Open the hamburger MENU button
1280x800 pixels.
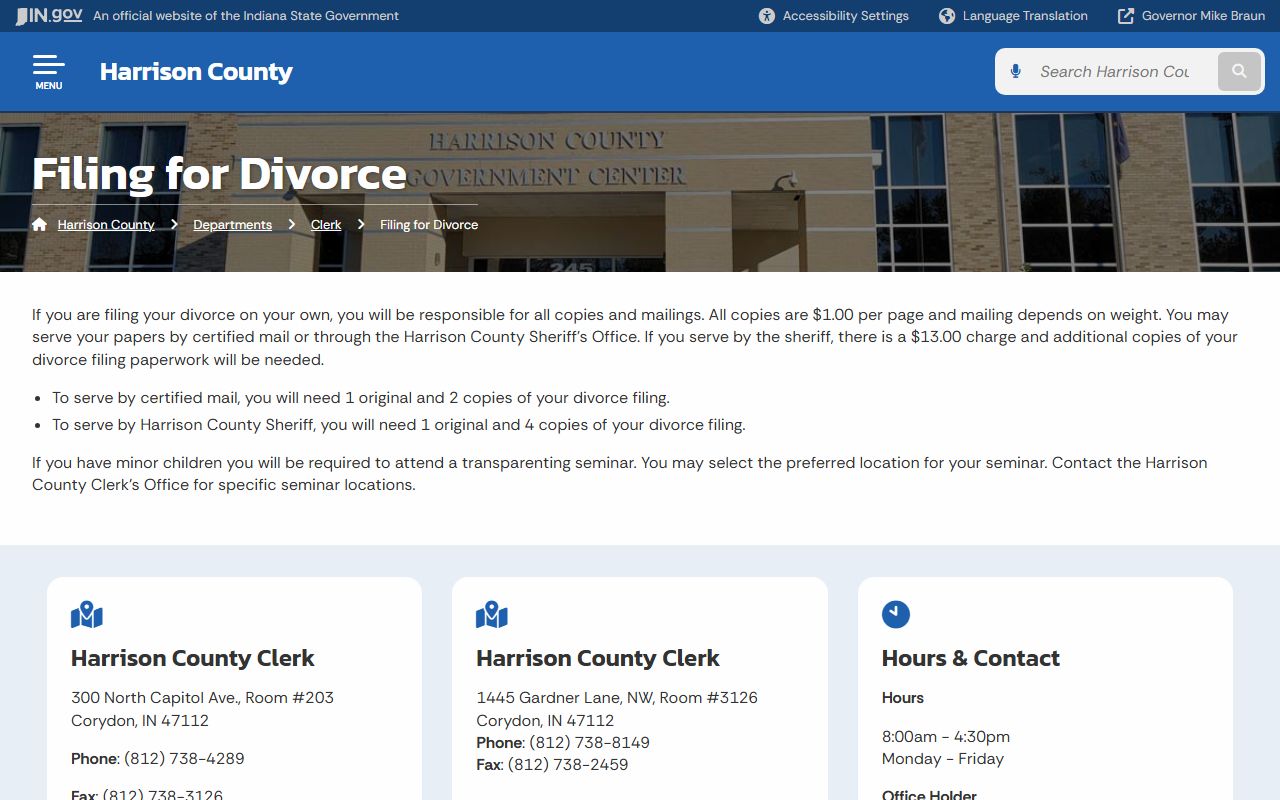coord(48,72)
